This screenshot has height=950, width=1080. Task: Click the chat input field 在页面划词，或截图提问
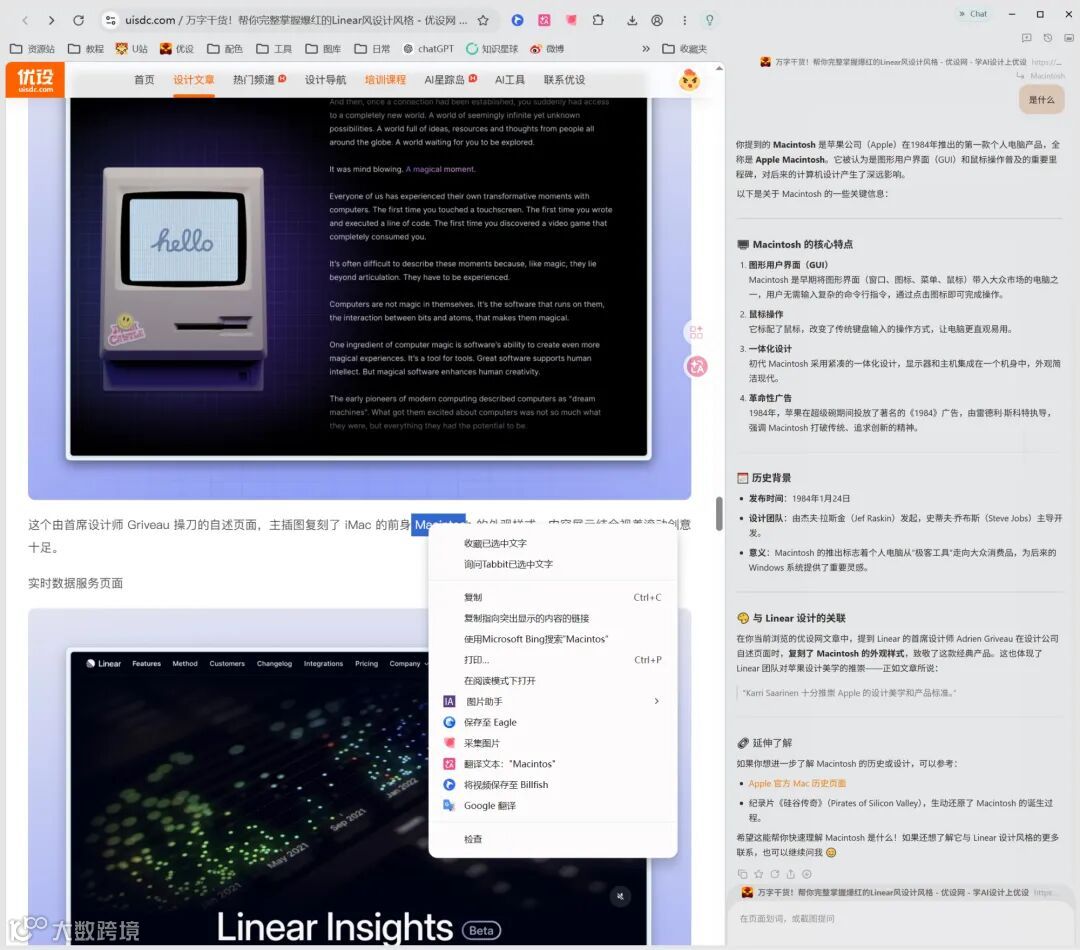point(902,919)
